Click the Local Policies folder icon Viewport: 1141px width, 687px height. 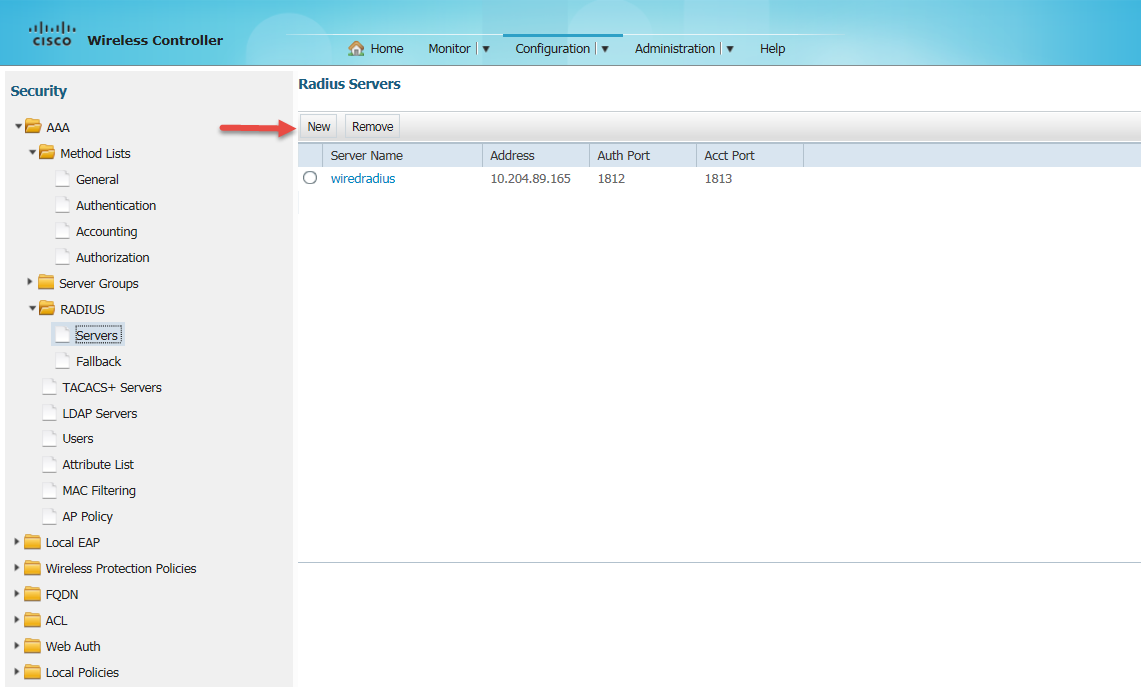point(32,672)
